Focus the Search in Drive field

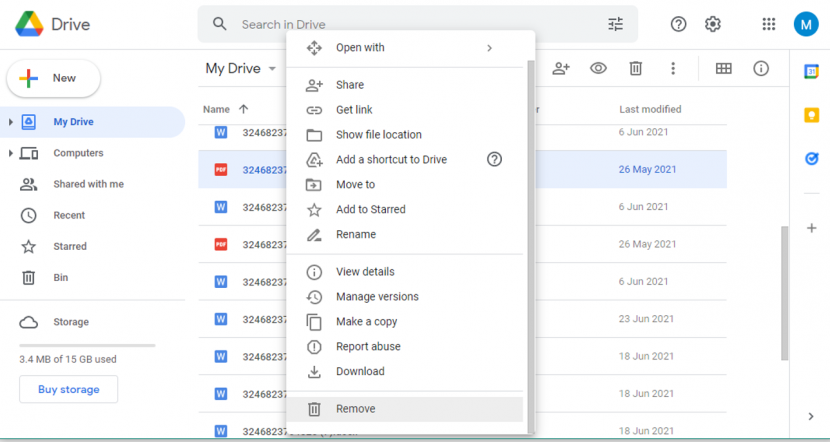click(x=417, y=24)
